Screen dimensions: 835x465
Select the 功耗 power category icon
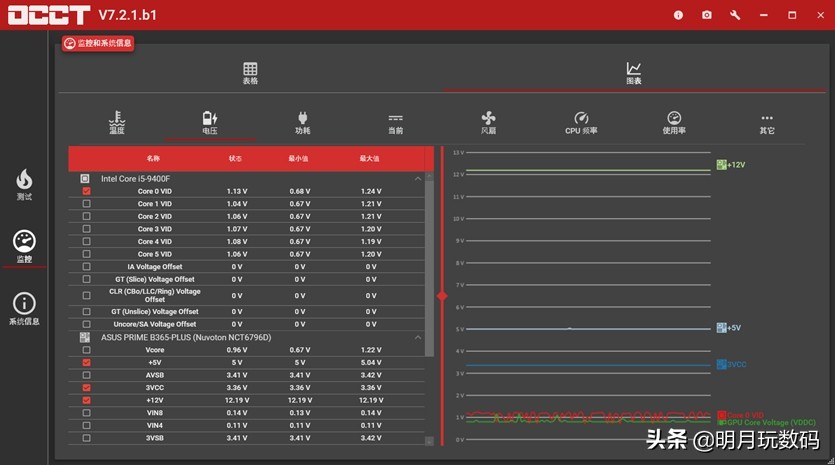302,122
